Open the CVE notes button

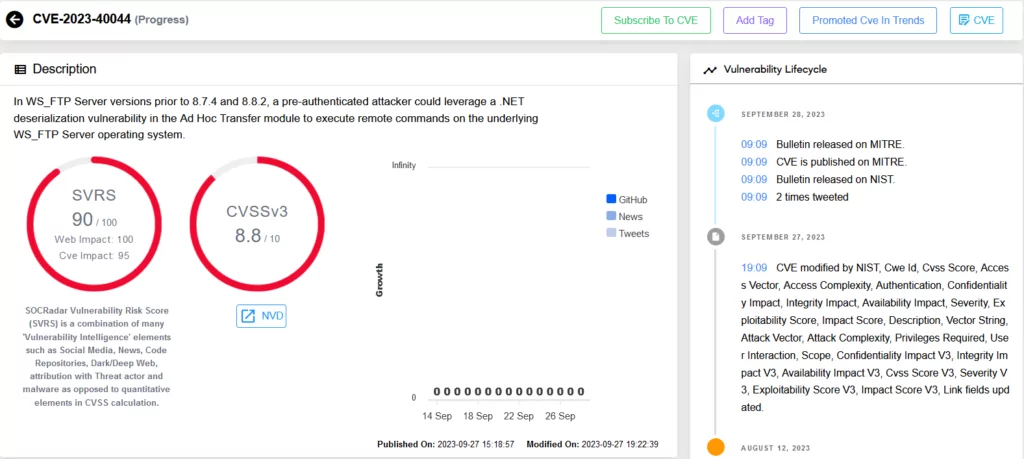point(976,20)
